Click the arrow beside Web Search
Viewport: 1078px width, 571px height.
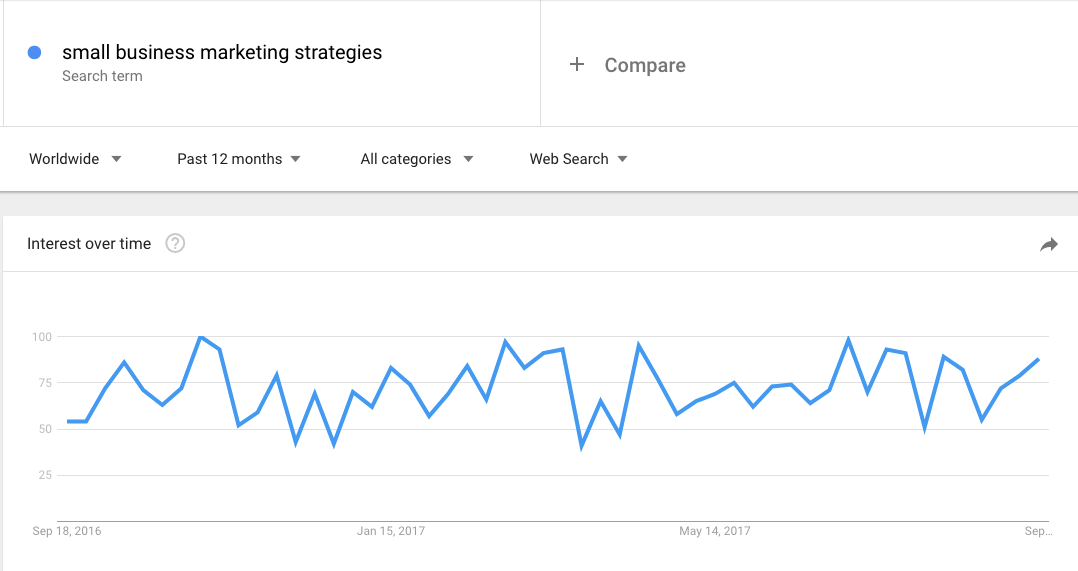click(622, 159)
